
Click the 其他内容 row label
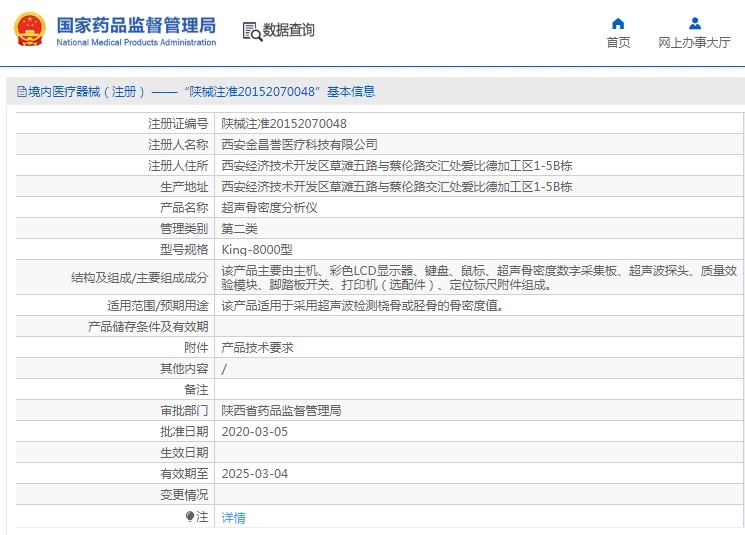(x=184, y=369)
